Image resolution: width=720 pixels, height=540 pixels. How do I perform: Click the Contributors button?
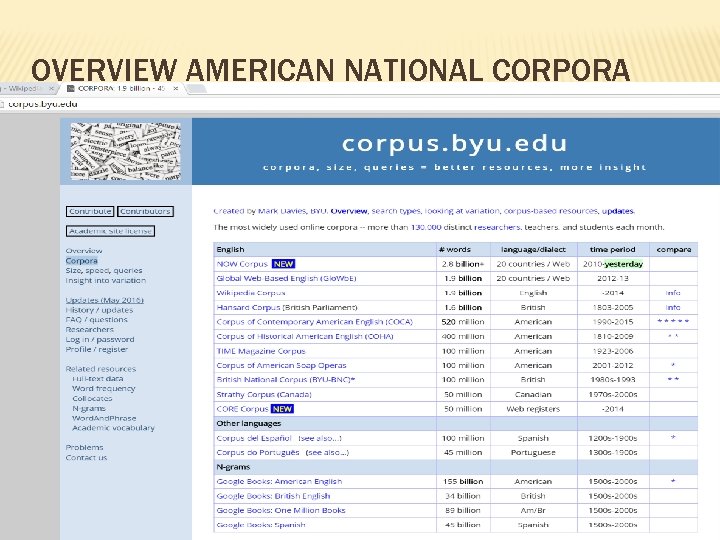click(146, 211)
